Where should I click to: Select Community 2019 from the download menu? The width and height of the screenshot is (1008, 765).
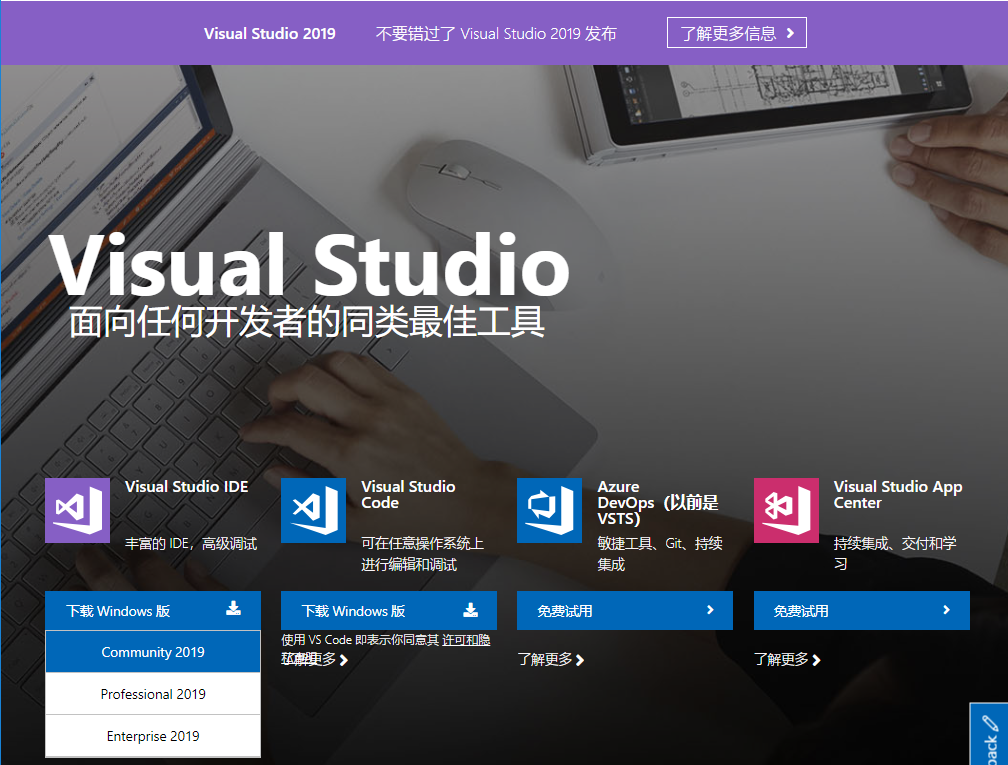click(x=152, y=651)
